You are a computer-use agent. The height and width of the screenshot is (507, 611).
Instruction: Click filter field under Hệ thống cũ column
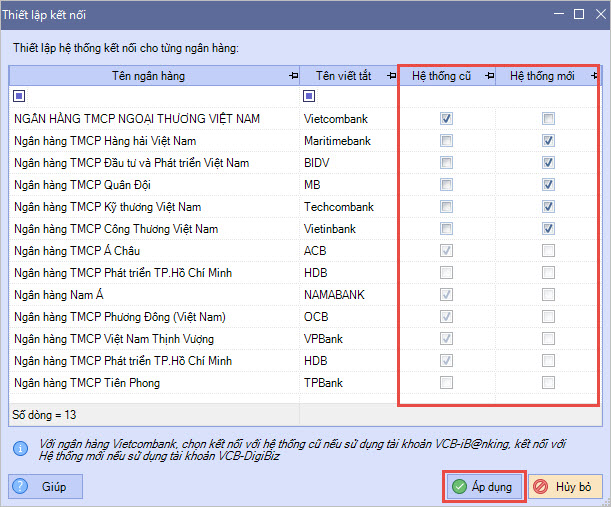coord(446,97)
